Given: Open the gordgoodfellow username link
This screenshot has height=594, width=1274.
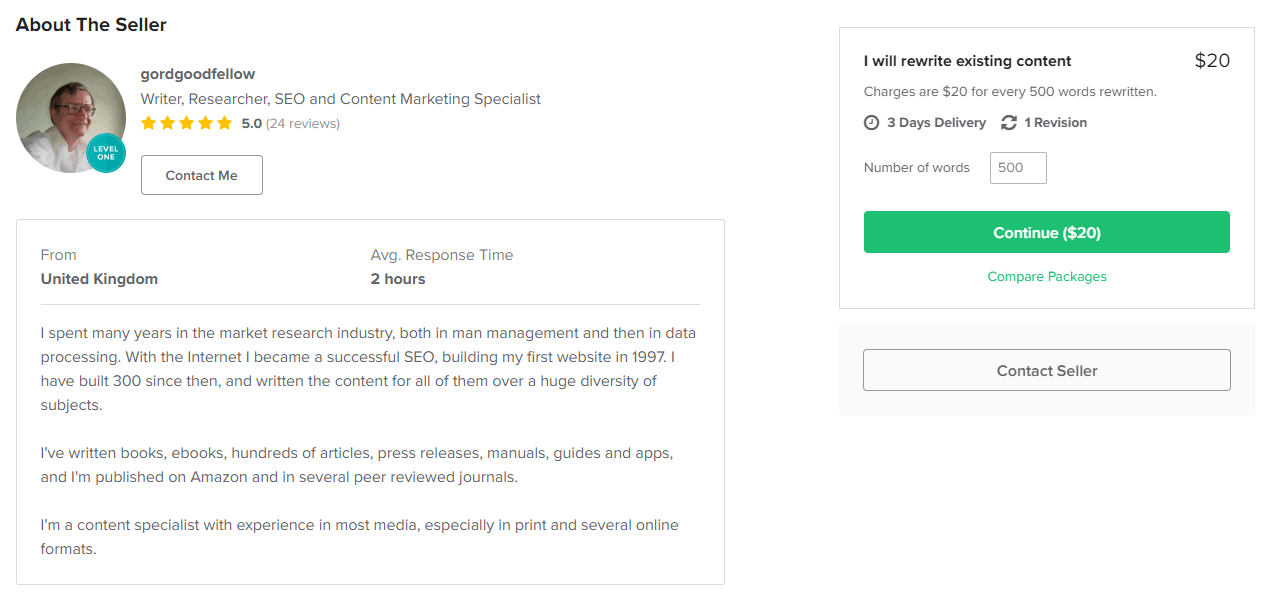Looking at the screenshot, I should pyautogui.click(x=198, y=74).
